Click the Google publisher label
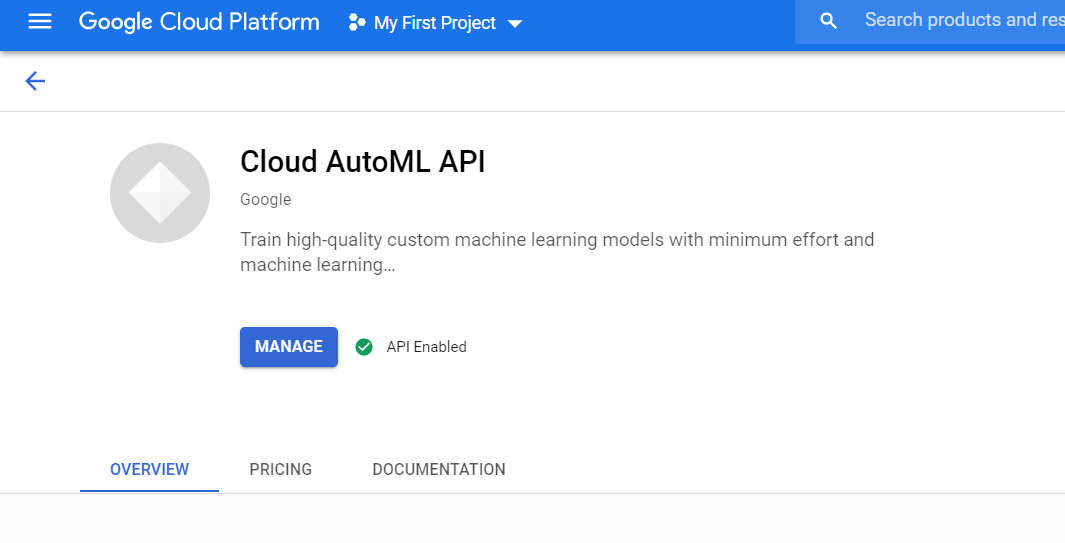The width and height of the screenshot is (1065, 543). pos(266,200)
